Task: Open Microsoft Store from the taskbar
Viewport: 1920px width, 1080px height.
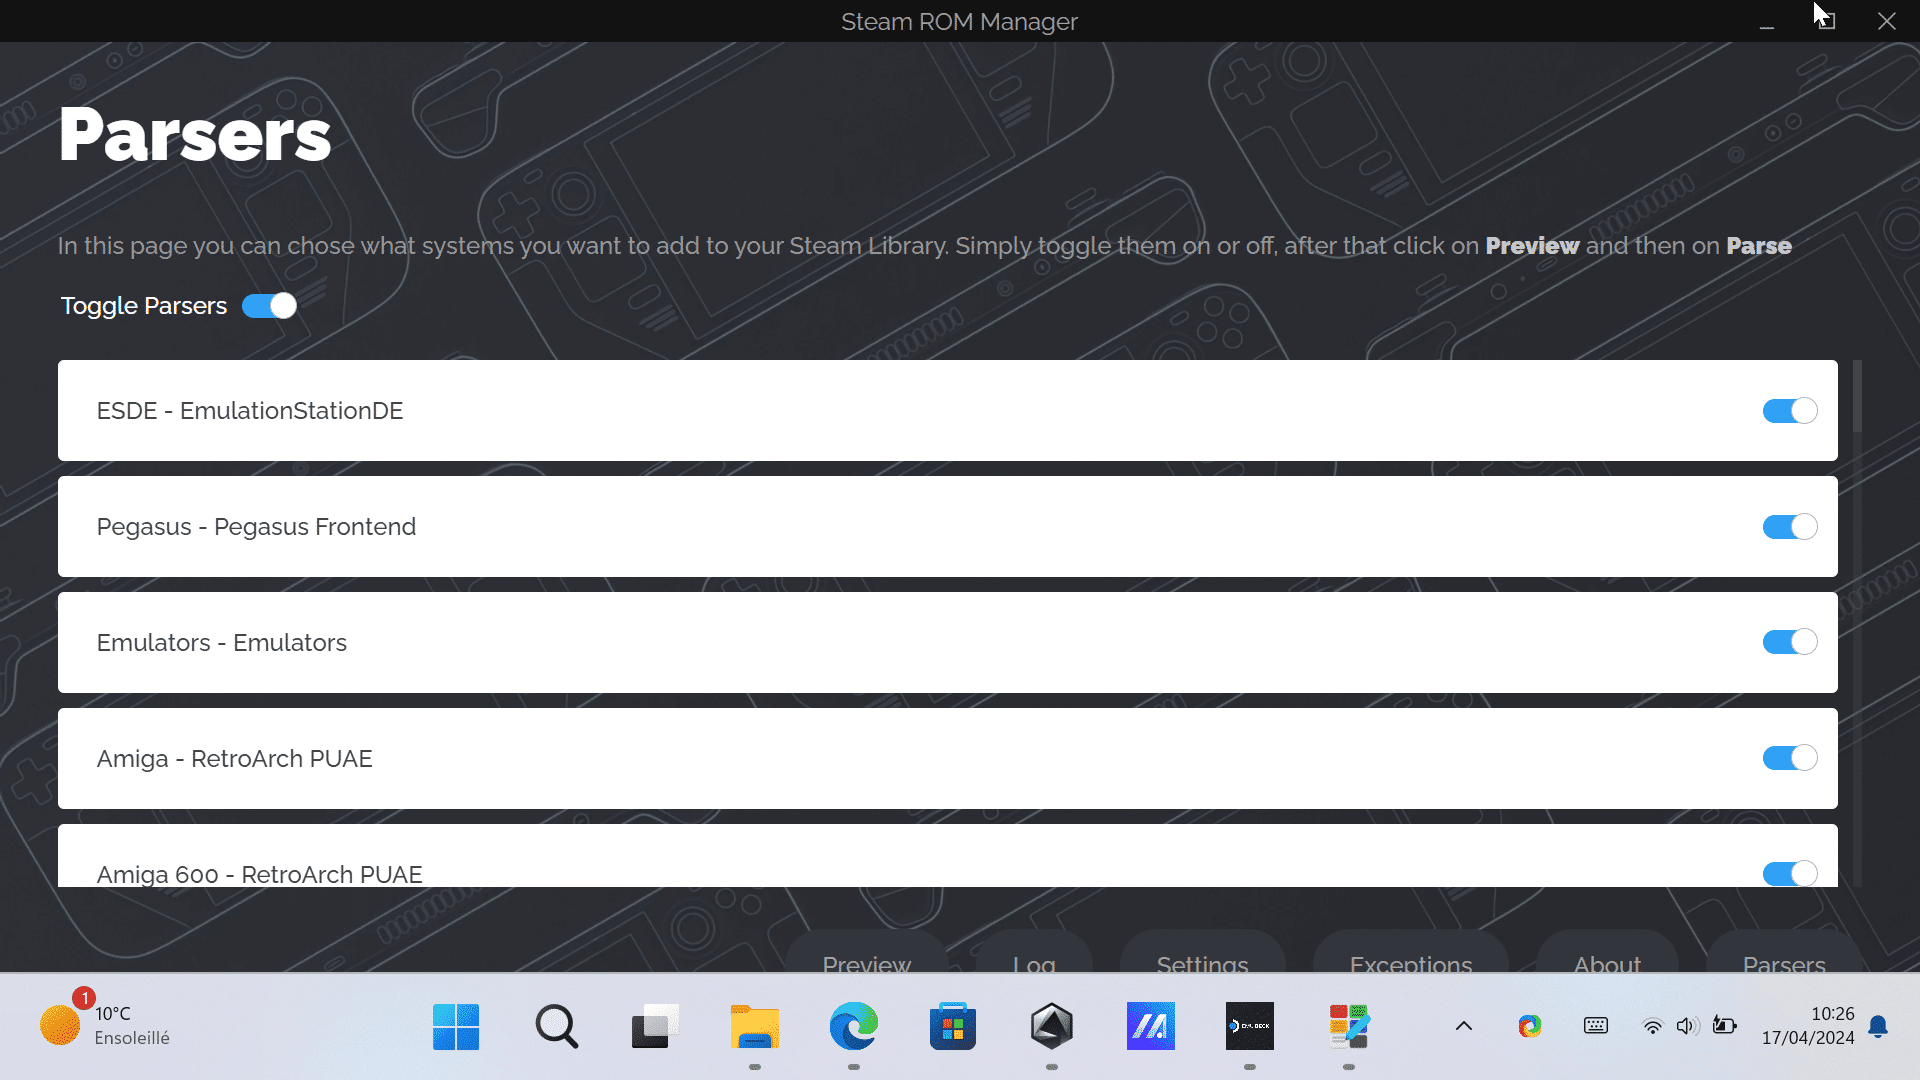Action: coord(953,1027)
